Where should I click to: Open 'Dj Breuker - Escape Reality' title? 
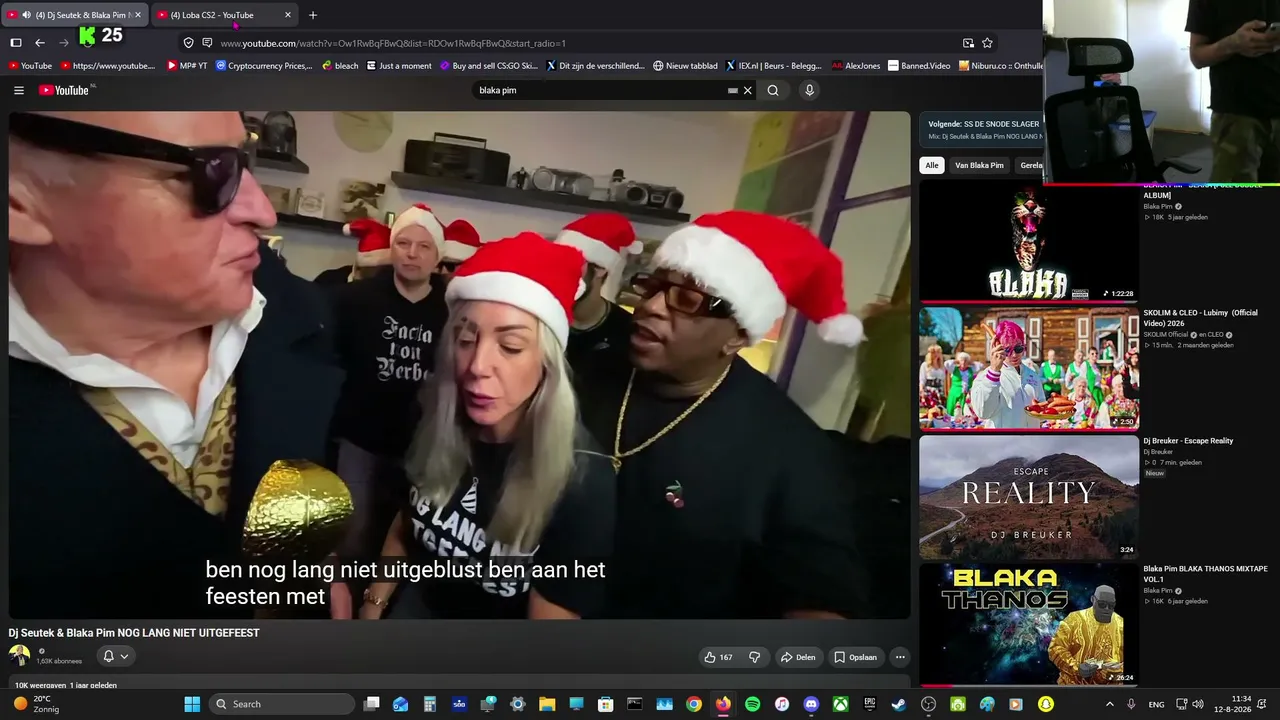coord(1188,441)
